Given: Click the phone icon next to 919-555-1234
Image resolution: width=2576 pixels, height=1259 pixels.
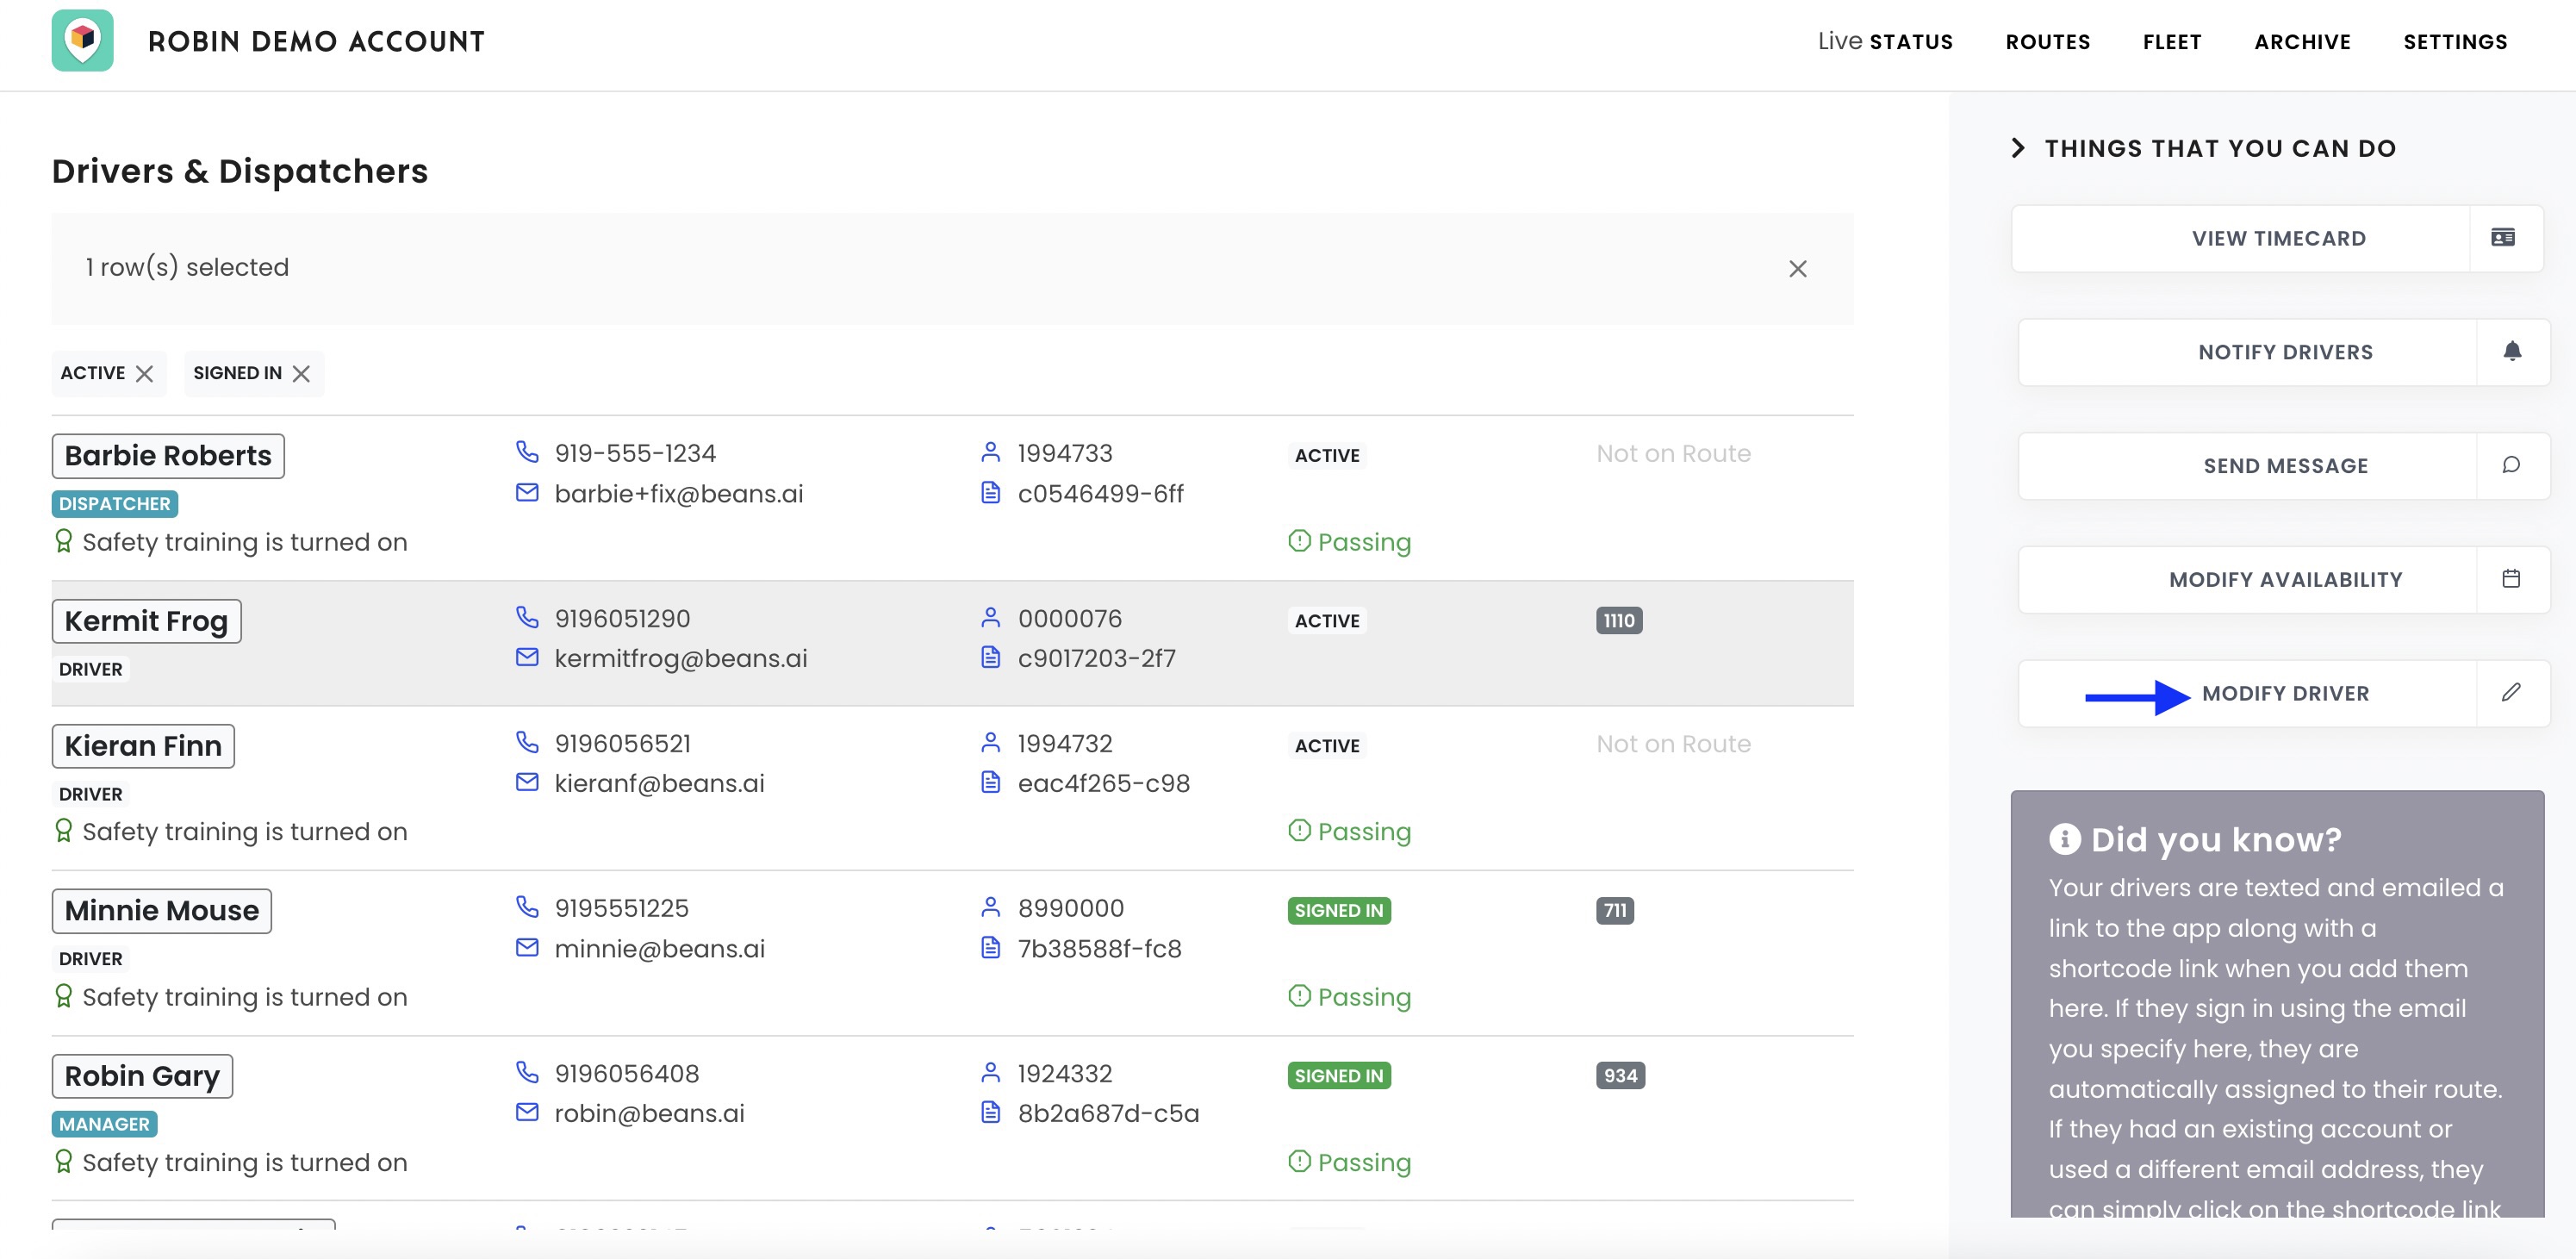Looking at the screenshot, I should point(527,452).
